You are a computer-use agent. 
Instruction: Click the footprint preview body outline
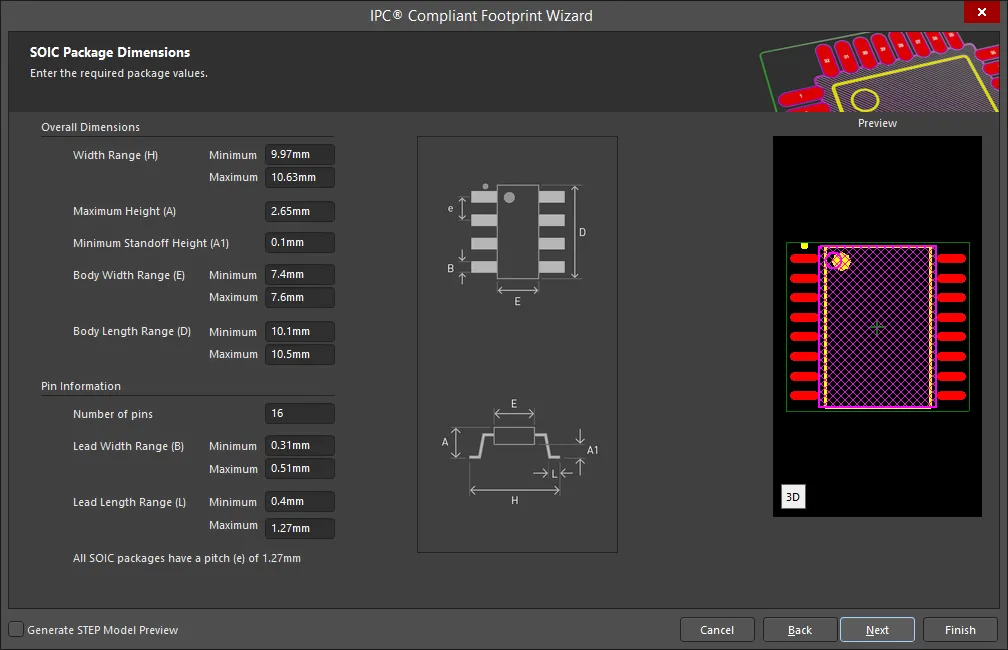click(878, 327)
